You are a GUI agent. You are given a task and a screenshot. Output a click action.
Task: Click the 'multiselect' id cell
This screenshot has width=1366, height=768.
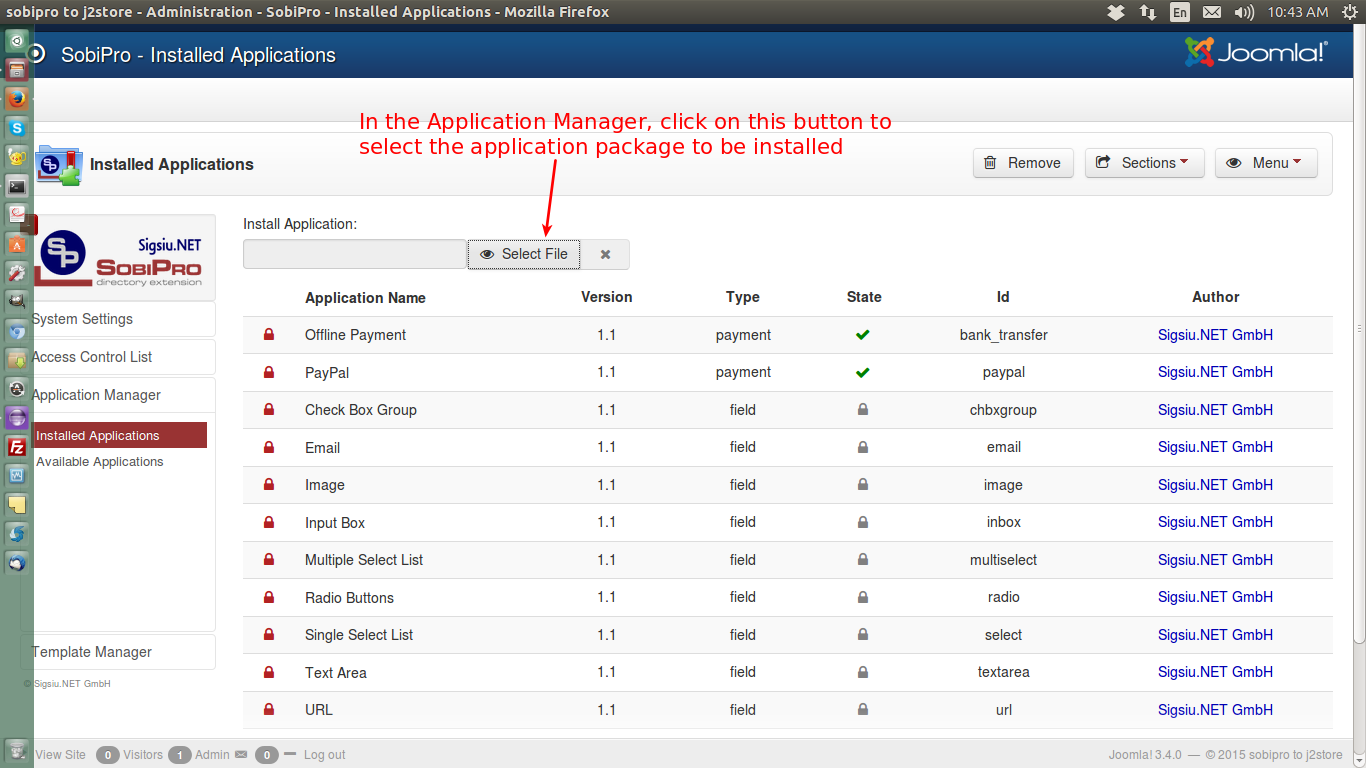pyautogui.click(x=1003, y=560)
